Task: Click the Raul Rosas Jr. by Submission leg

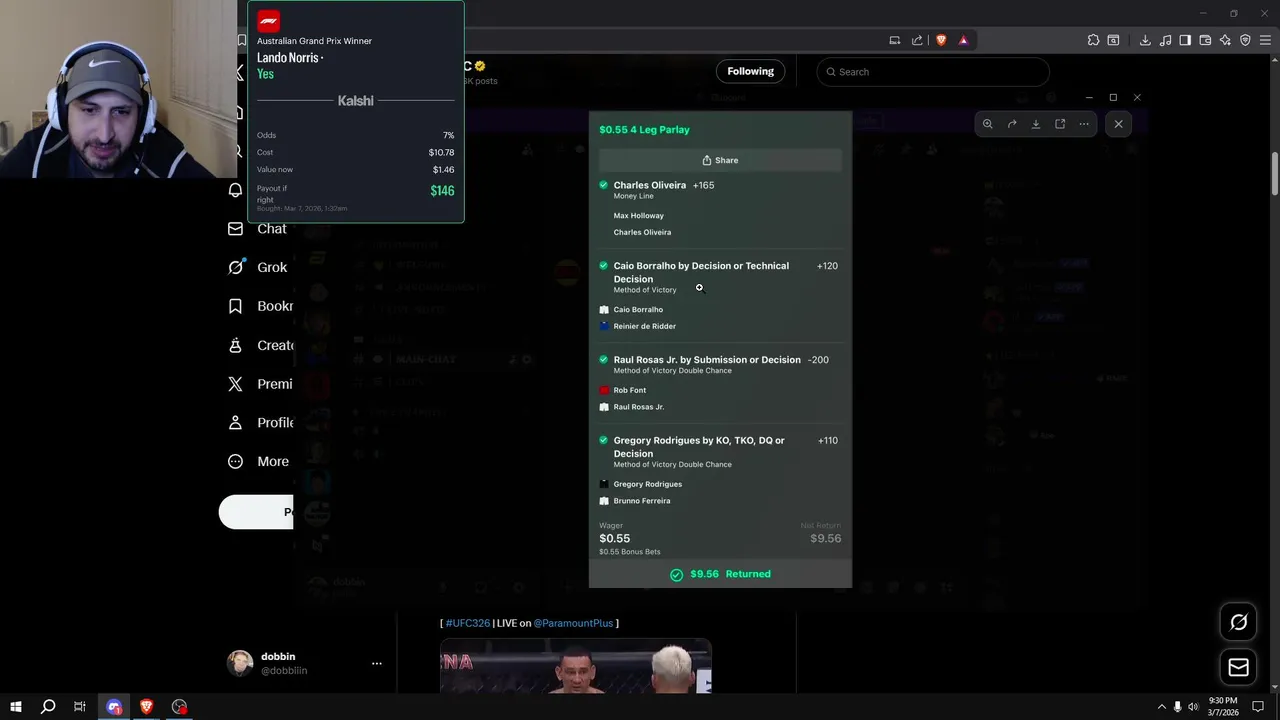Action: (x=707, y=360)
